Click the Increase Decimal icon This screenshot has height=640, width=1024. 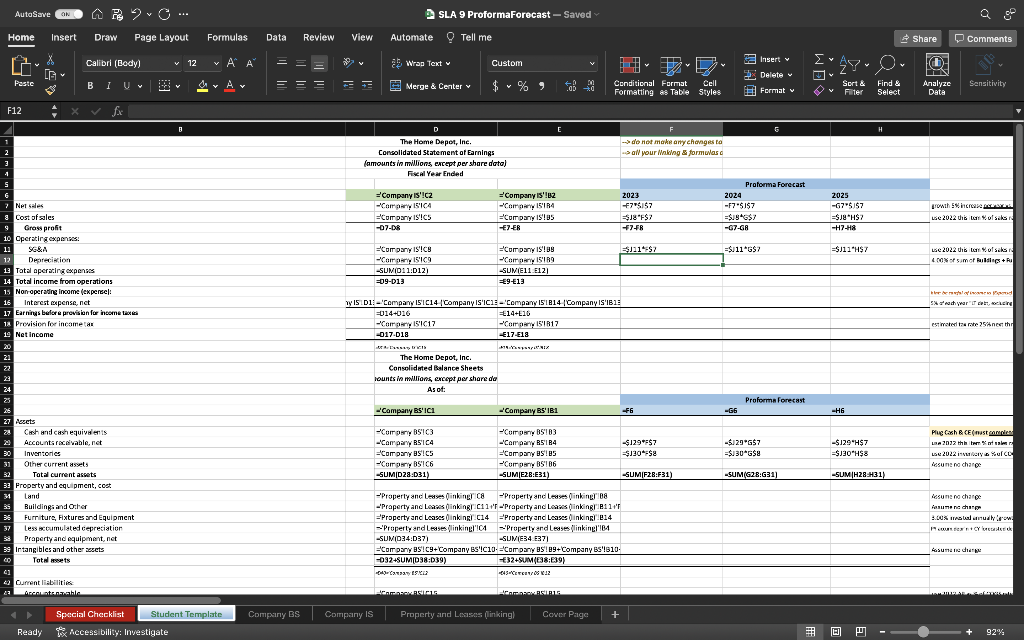(x=570, y=86)
